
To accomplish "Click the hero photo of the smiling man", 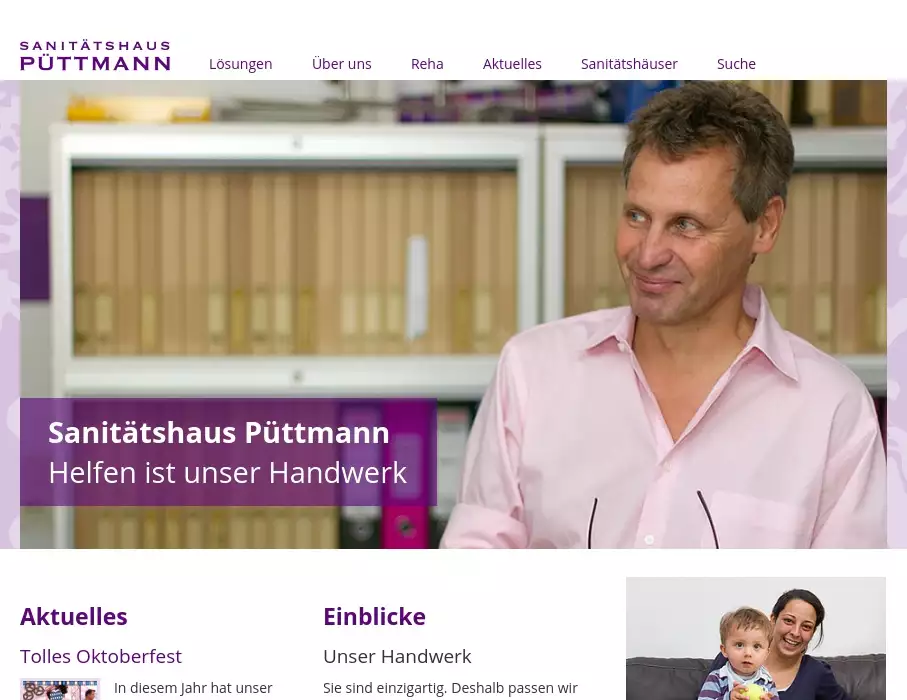I will click(x=665, y=315).
